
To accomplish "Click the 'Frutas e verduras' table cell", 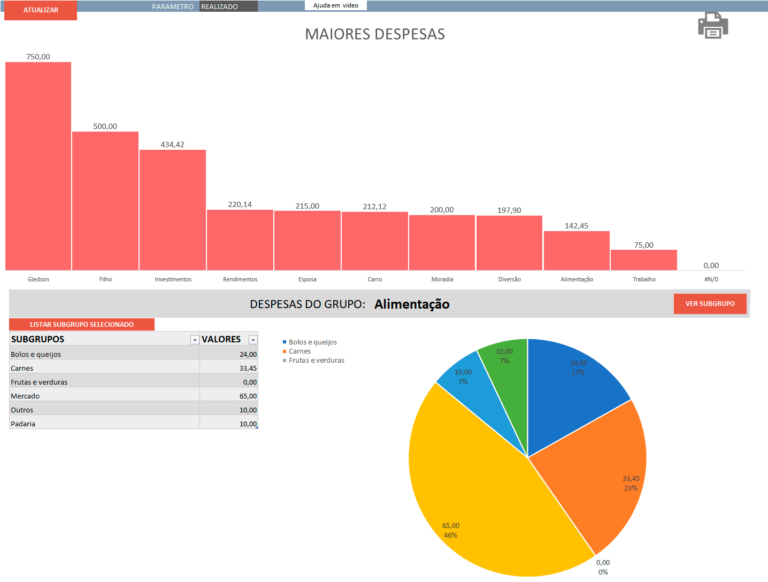I will [x=104, y=382].
